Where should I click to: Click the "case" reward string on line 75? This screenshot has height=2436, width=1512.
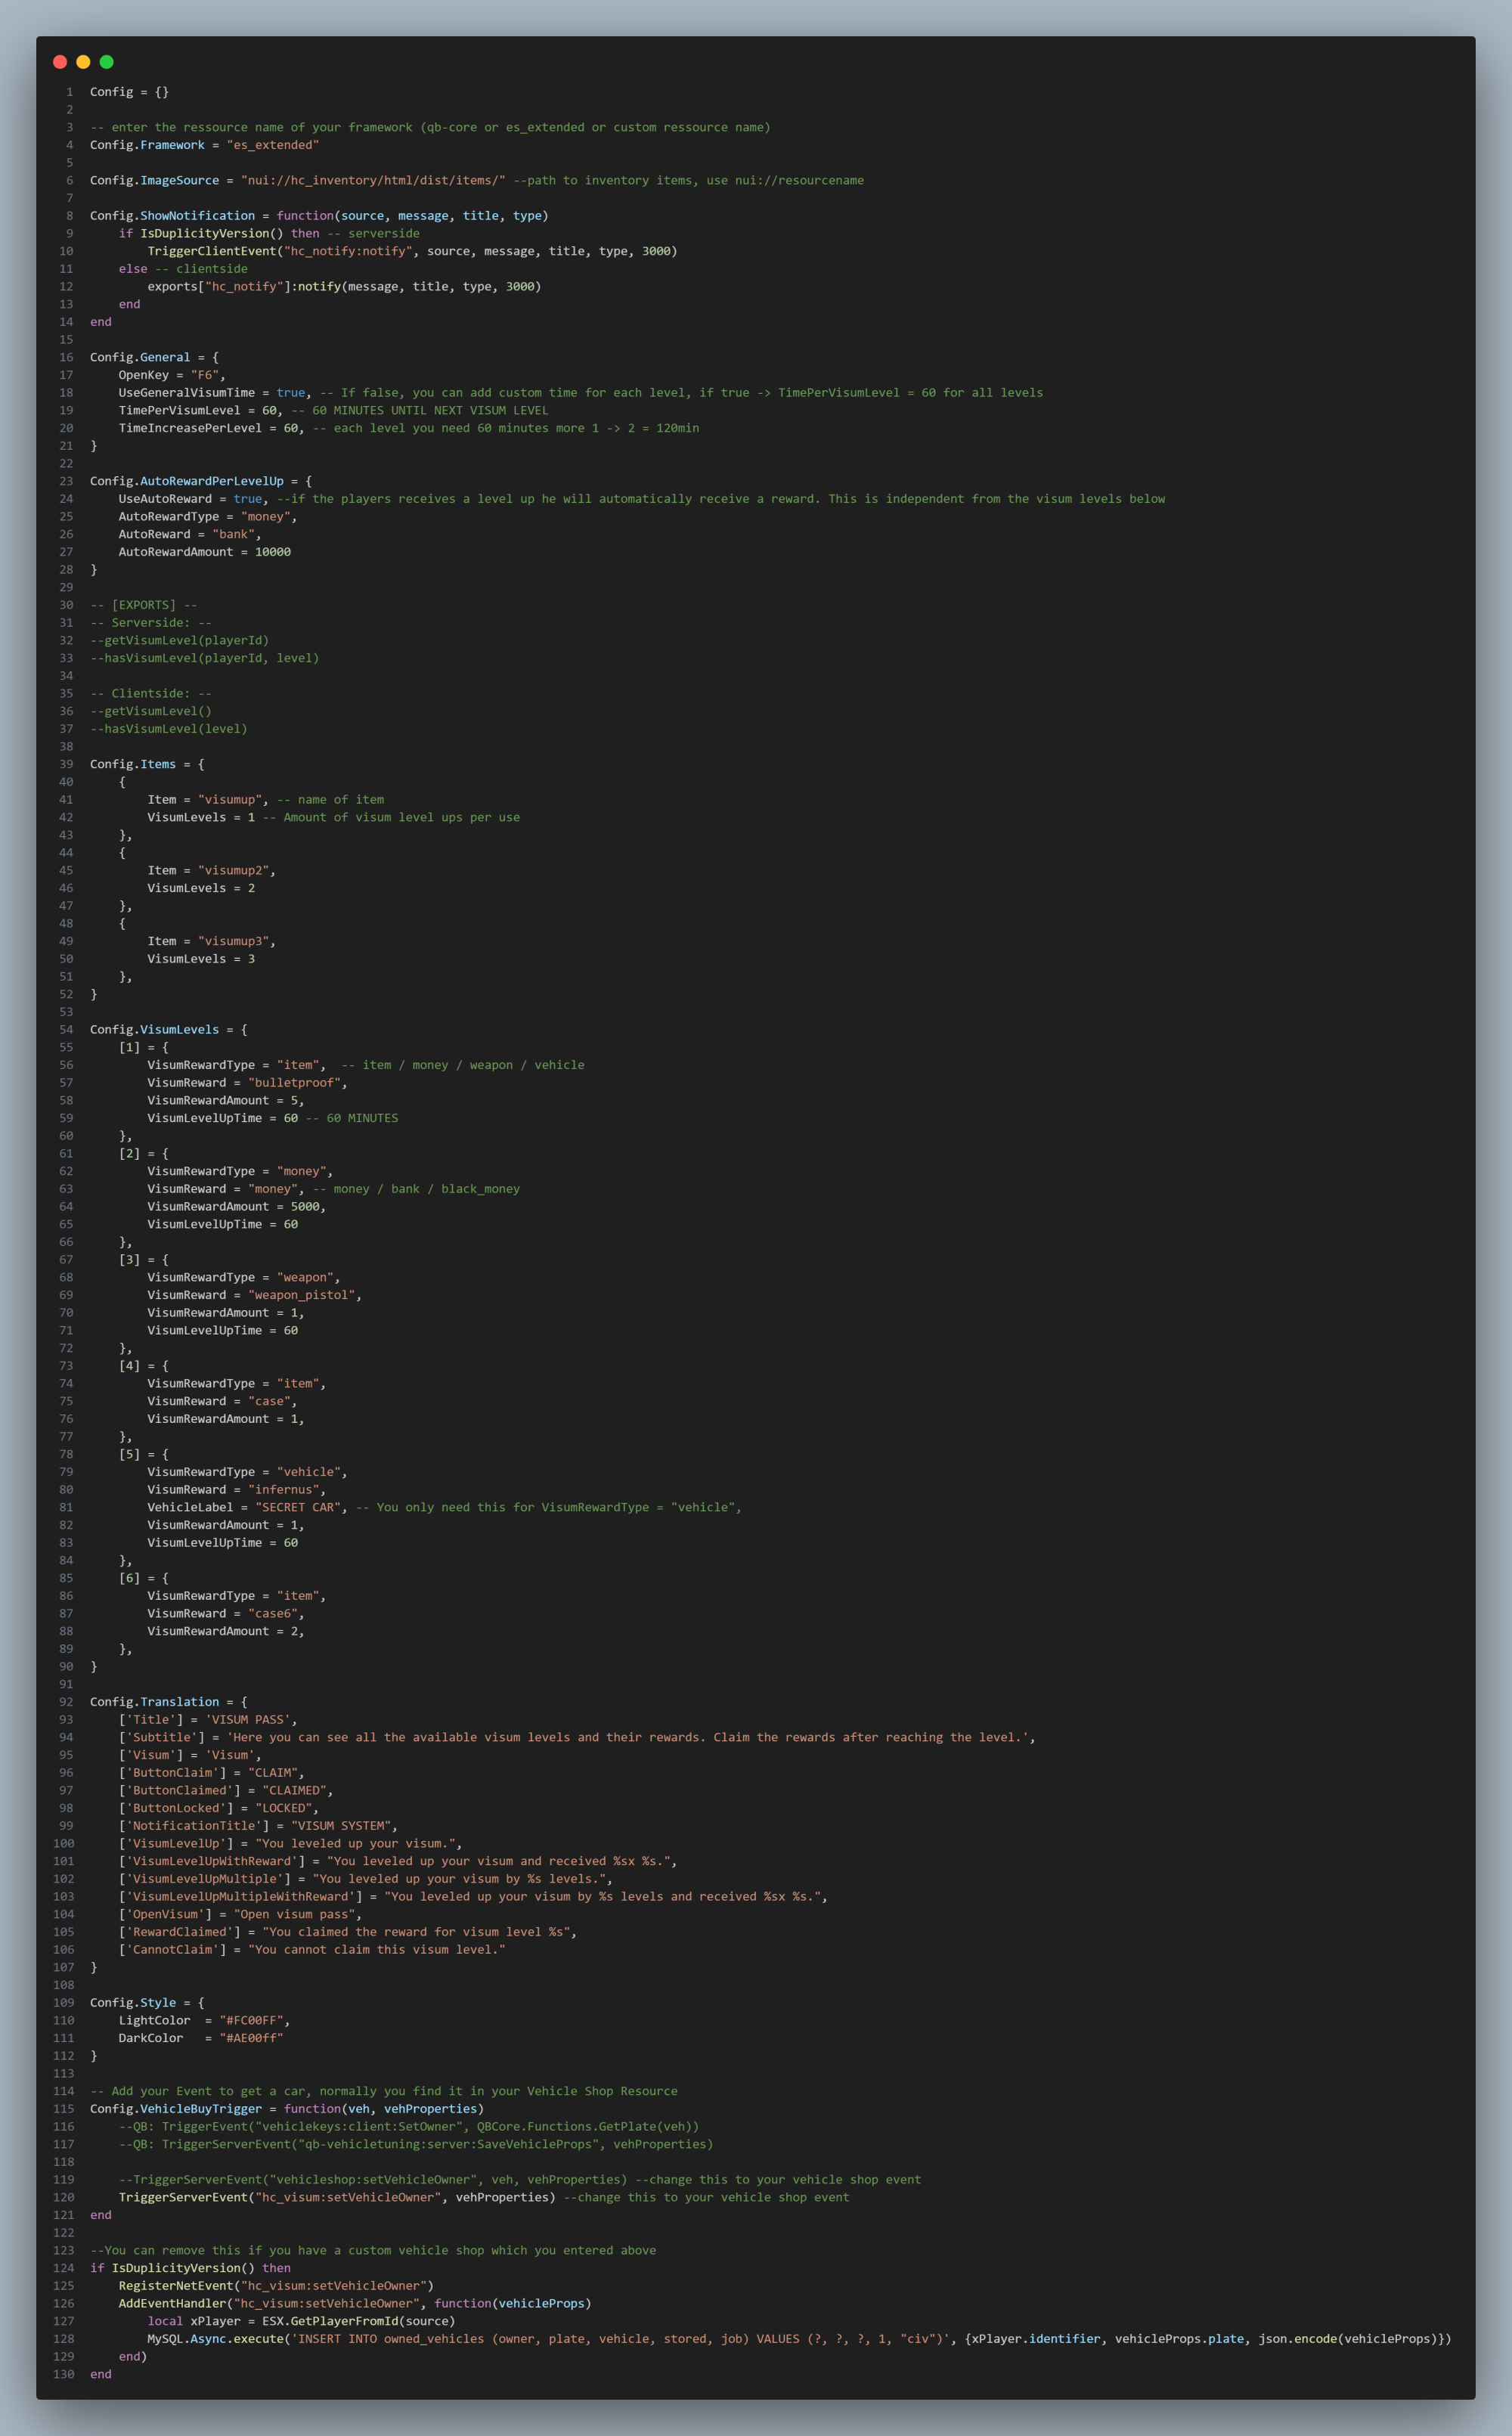[x=269, y=1401]
